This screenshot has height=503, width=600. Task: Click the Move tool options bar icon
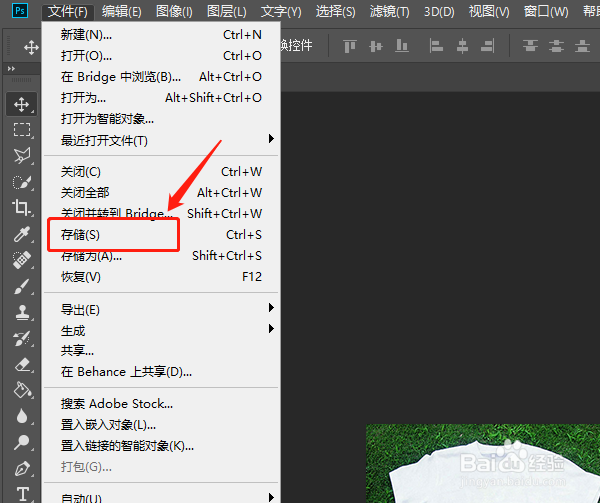(31, 48)
